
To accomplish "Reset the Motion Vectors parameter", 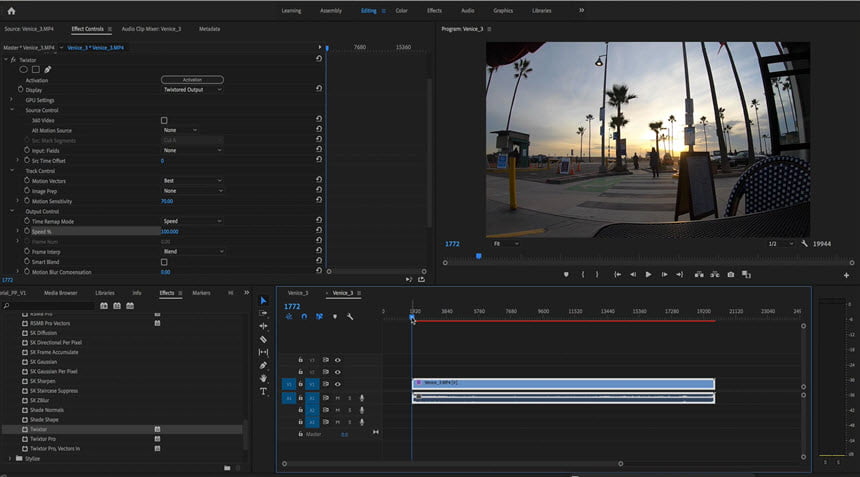I will pos(319,179).
